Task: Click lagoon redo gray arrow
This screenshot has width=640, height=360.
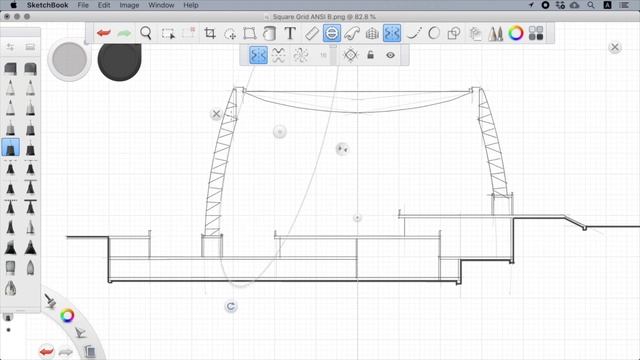Action: tap(65, 351)
